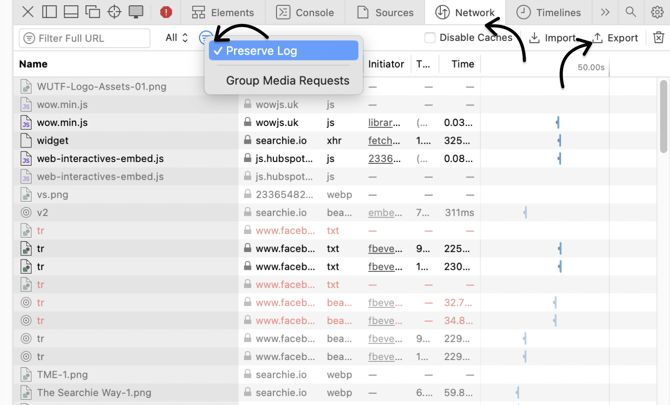This screenshot has height=405, width=670.
Task: Open device settings monitor icon
Action: tap(136, 12)
